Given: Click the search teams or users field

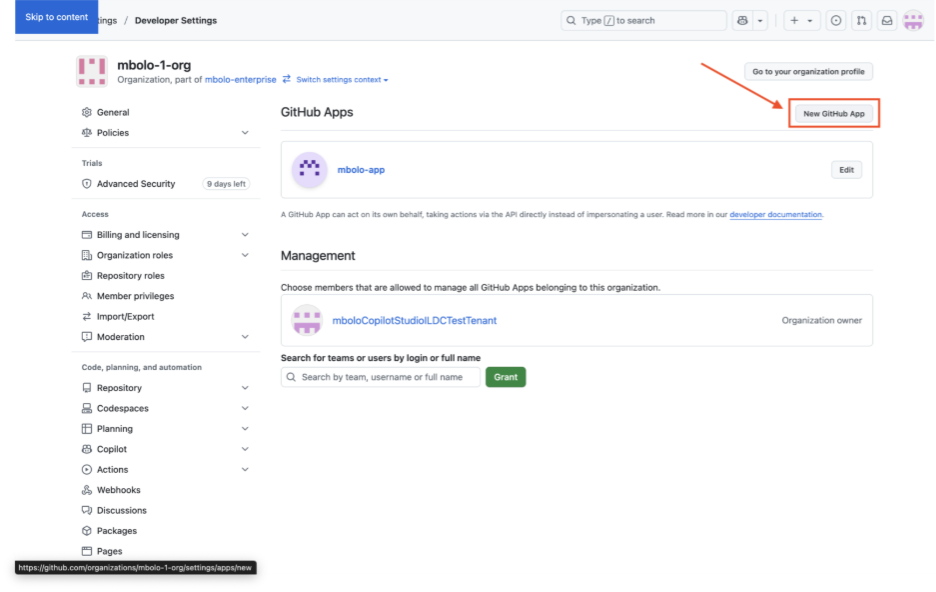Looking at the screenshot, I should pyautogui.click(x=380, y=377).
